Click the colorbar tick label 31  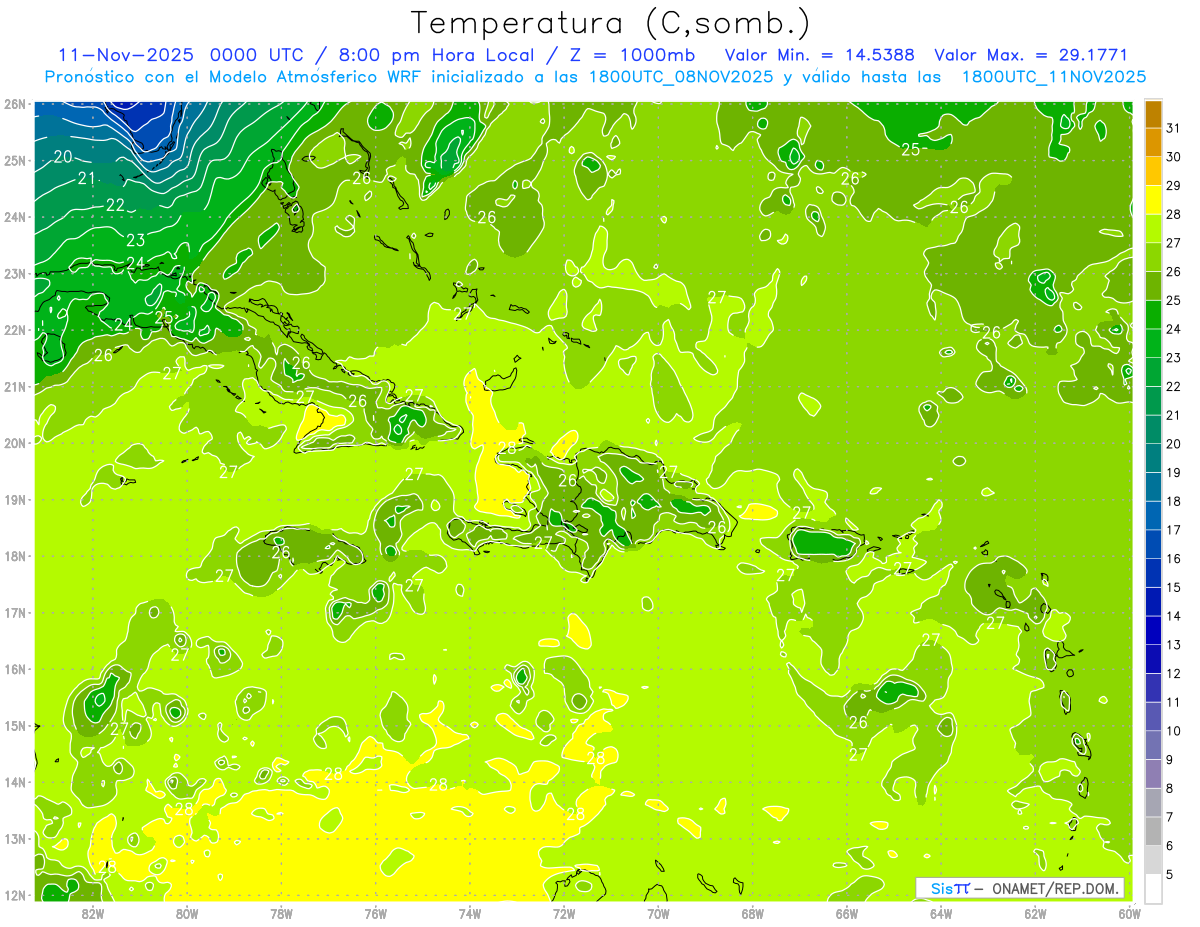tap(1174, 128)
